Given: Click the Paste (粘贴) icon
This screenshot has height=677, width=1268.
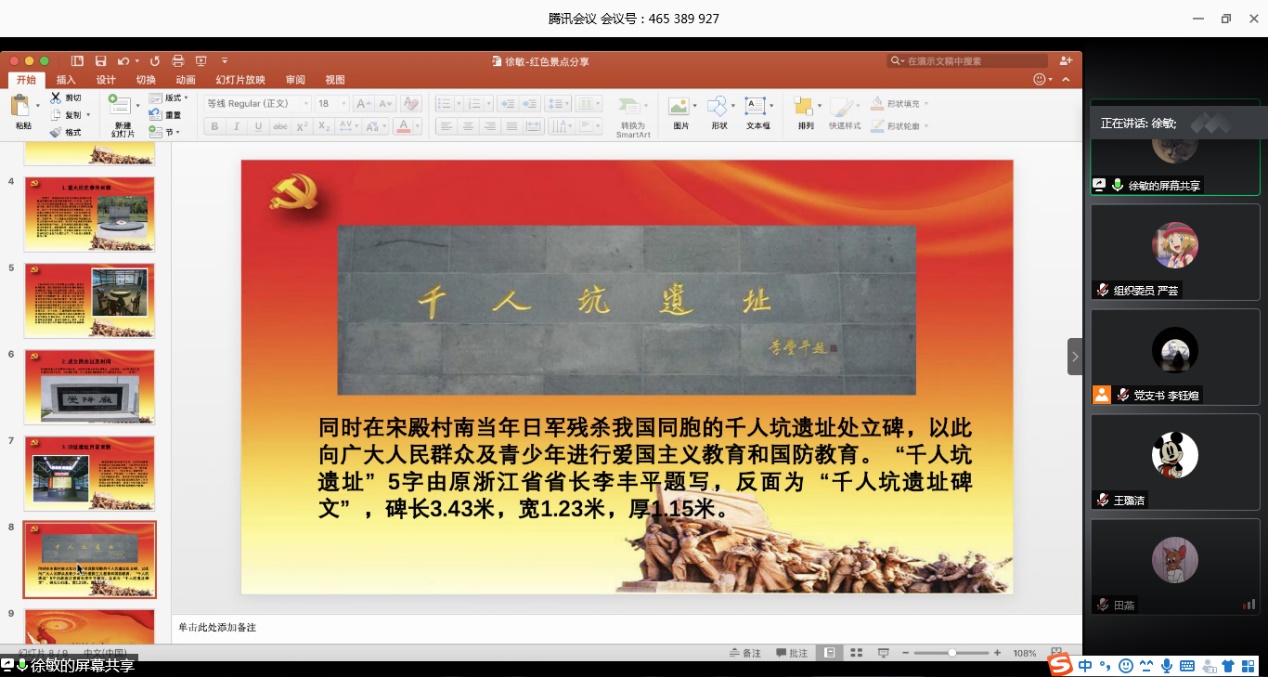Looking at the screenshot, I should point(22,106).
